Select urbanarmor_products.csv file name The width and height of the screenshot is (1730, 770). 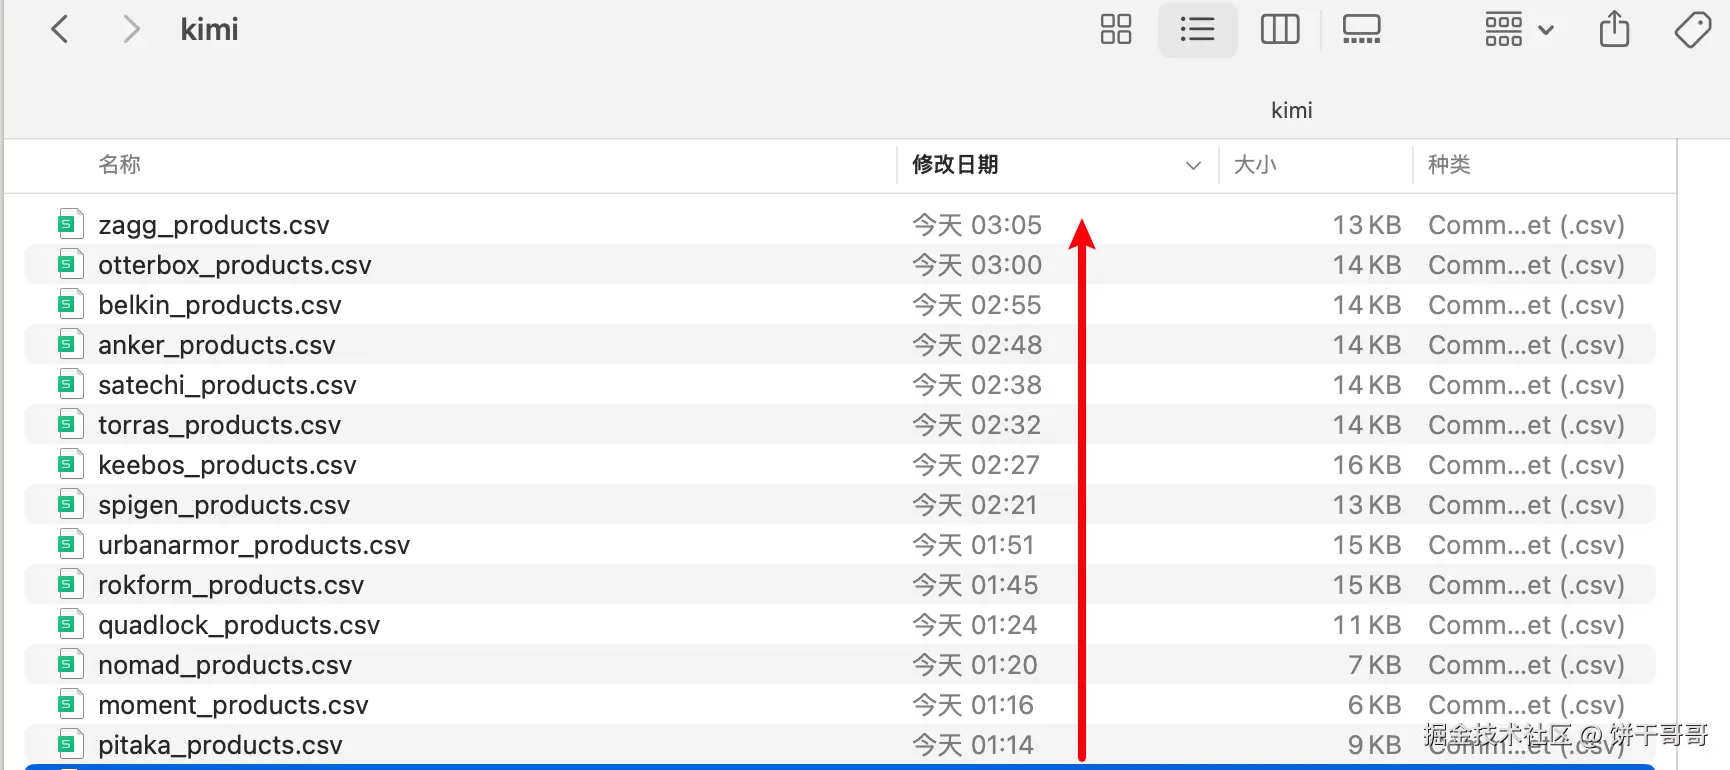(x=254, y=545)
